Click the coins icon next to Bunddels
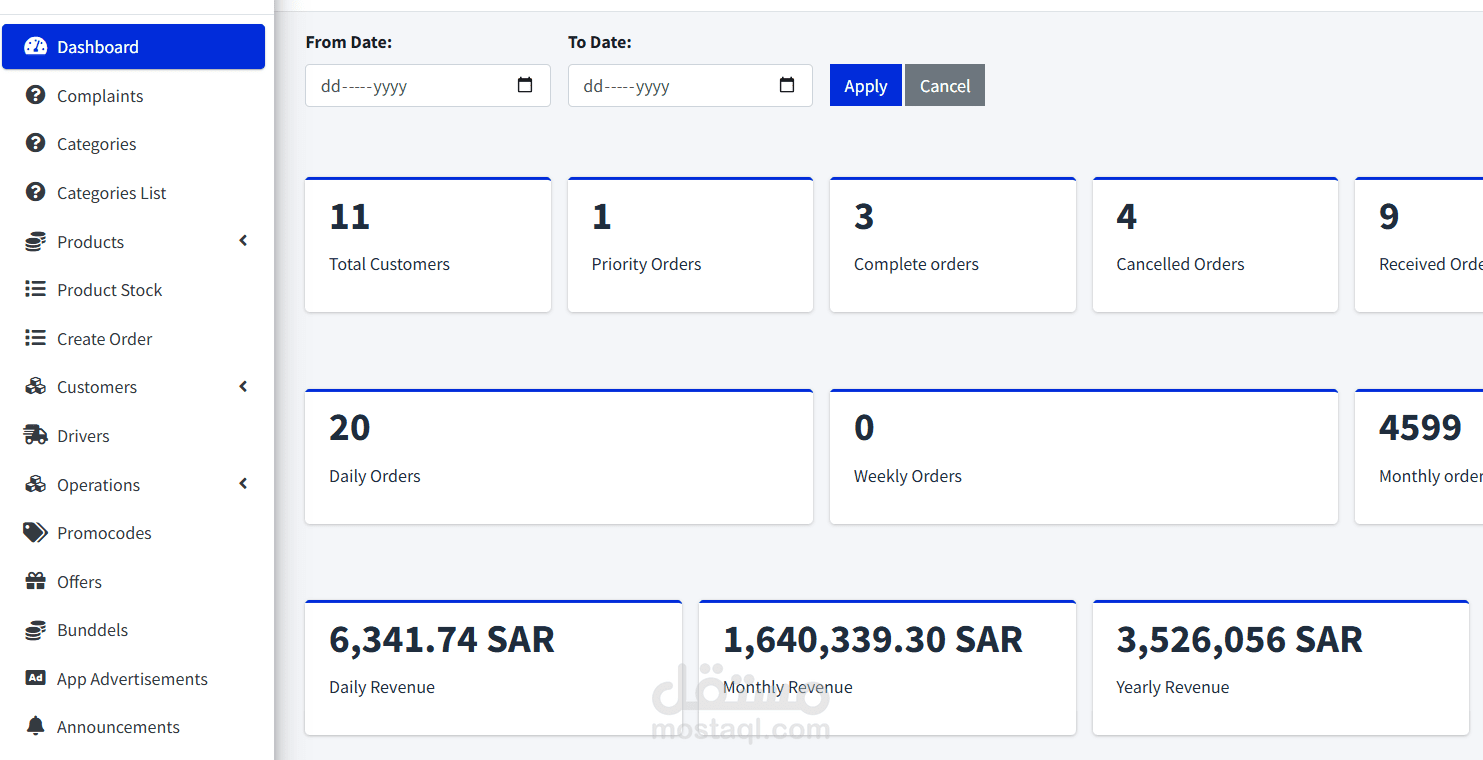1483x760 pixels. point(36,630)
